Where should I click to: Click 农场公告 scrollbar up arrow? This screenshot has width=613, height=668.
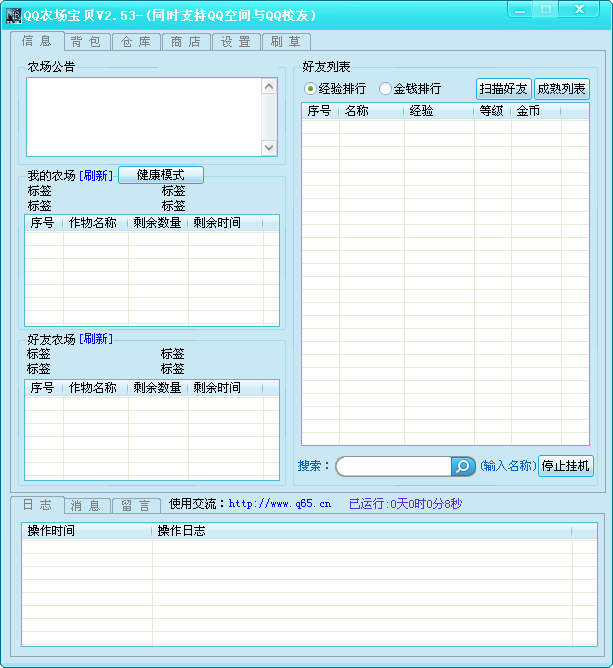(x=269, y=86)
